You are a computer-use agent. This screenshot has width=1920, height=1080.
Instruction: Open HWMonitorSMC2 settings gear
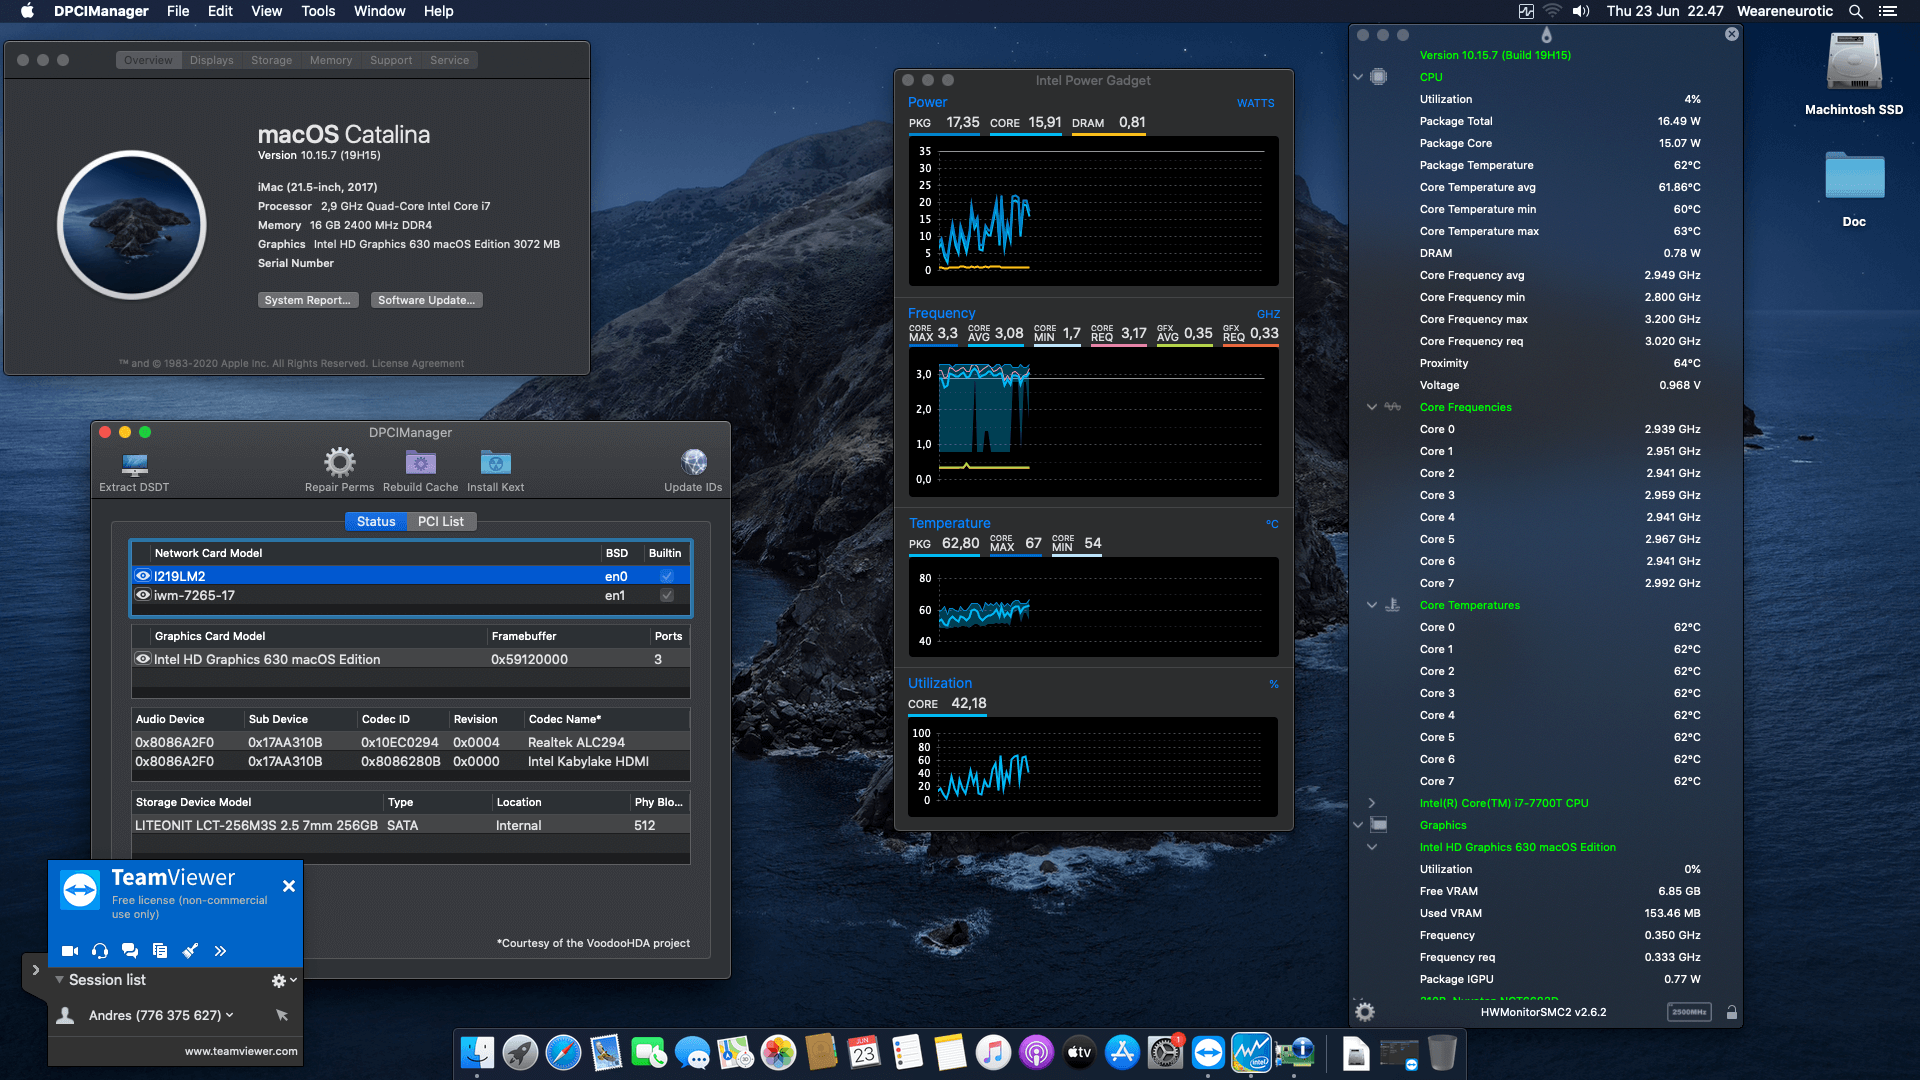click(1365, 1012)
